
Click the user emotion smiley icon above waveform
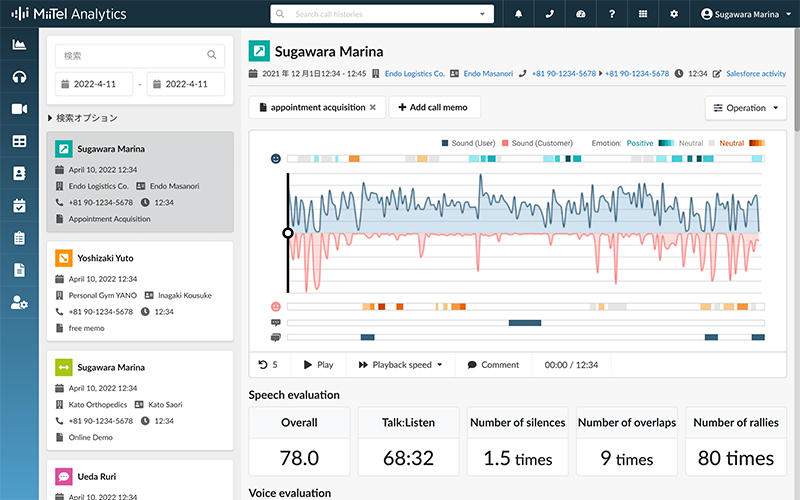click(x=276, y=159)
